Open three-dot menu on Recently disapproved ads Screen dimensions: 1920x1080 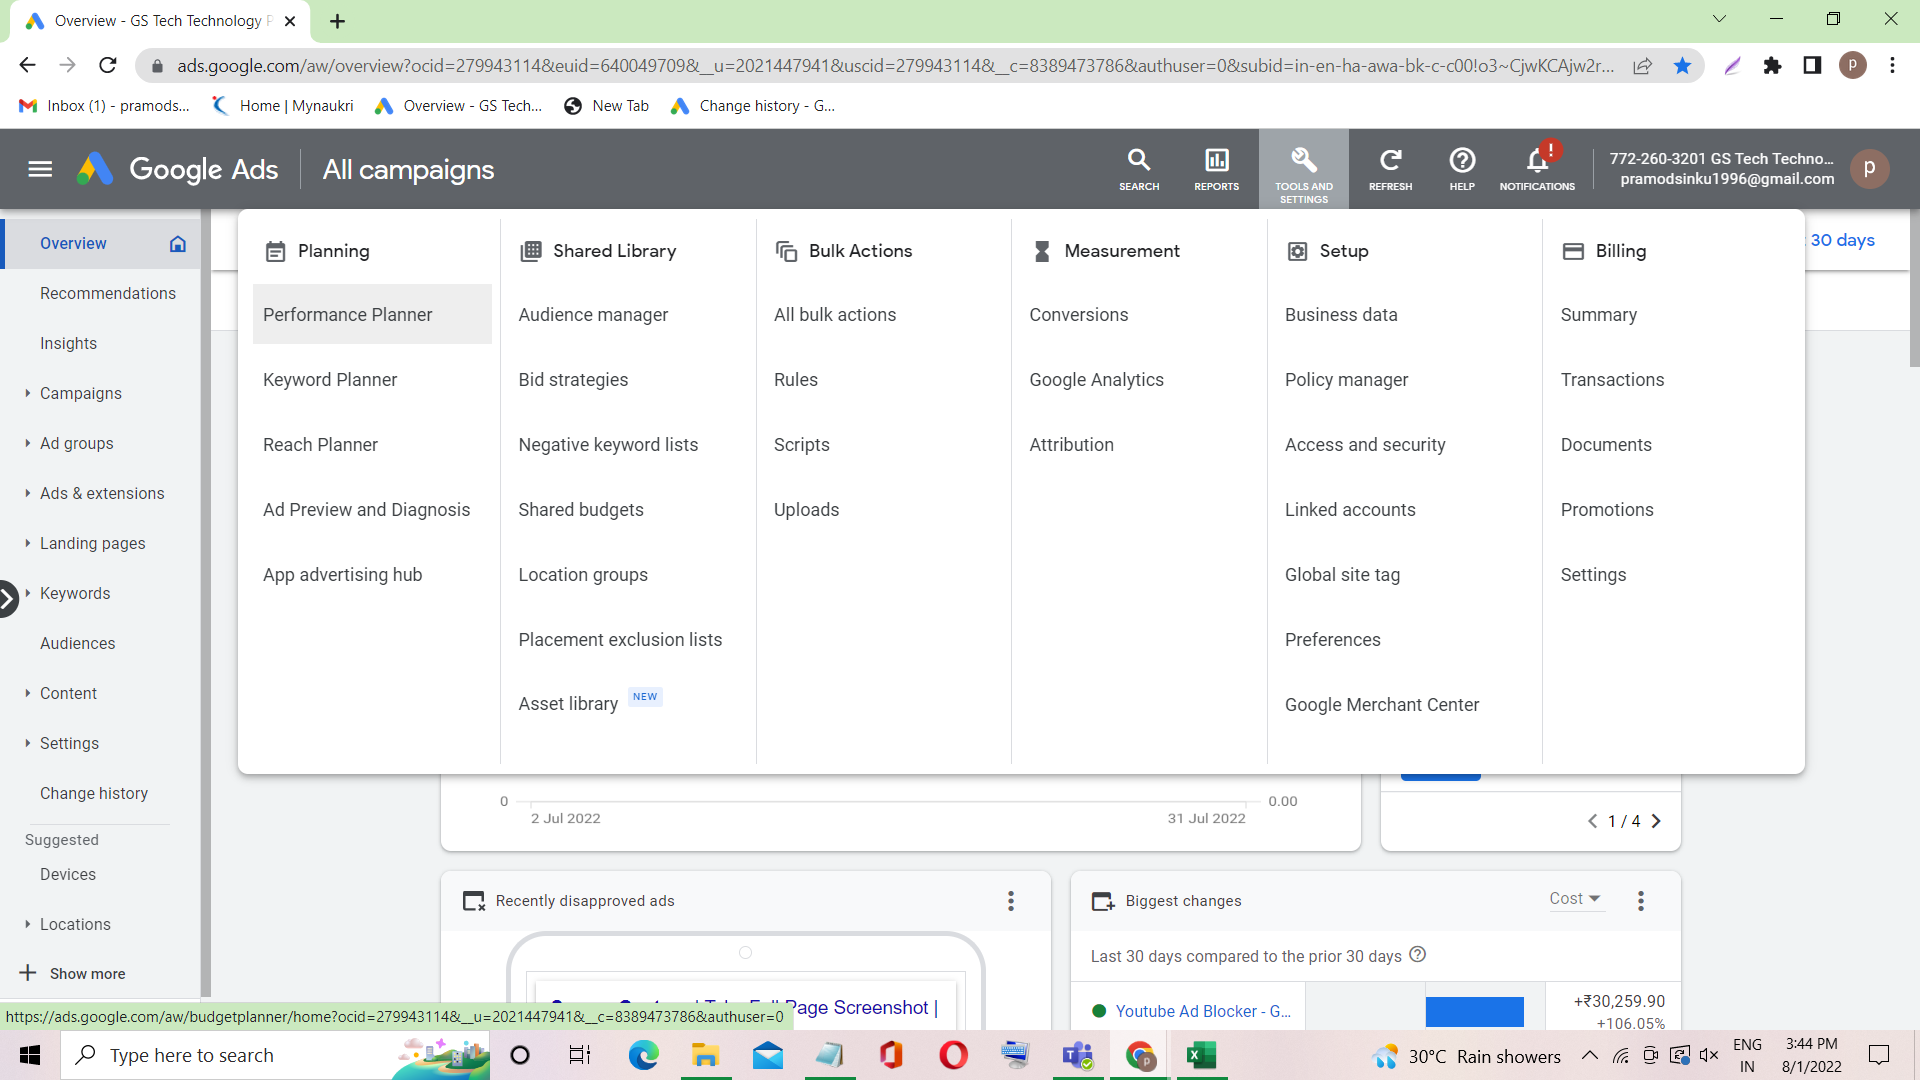[x=1010, y=901]
